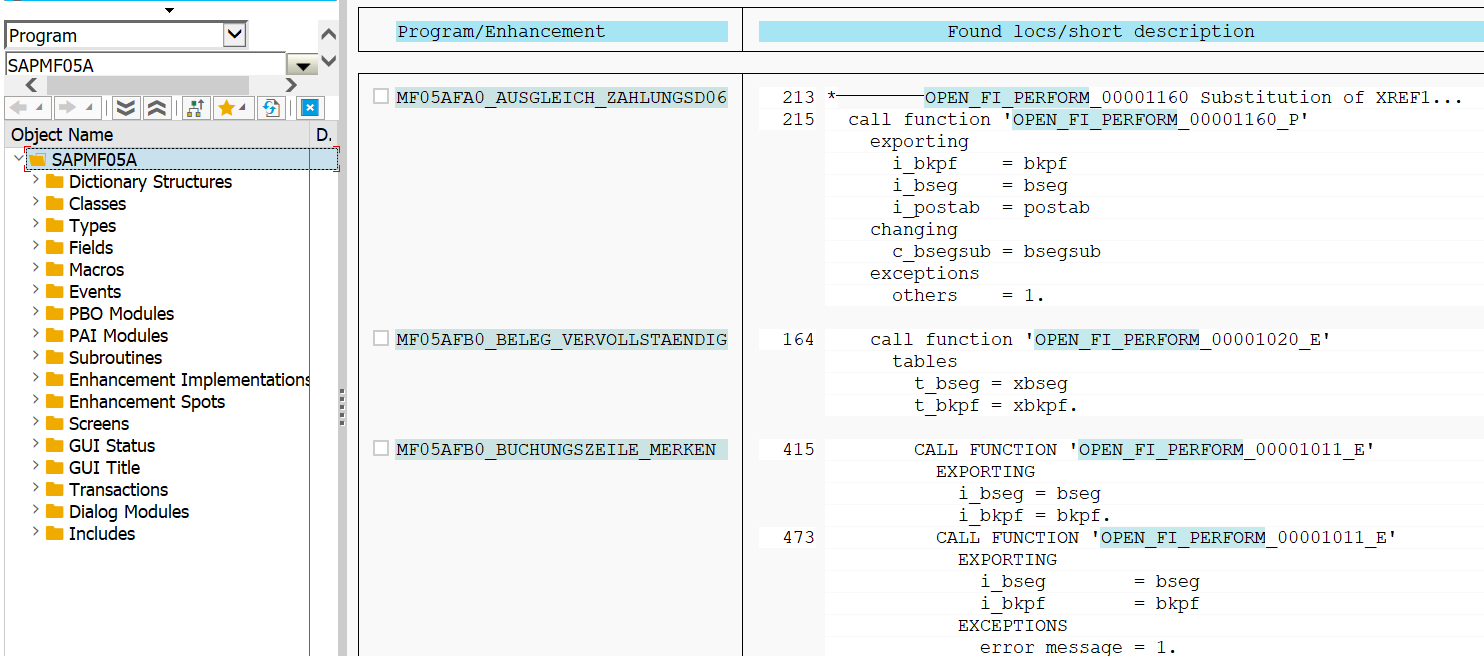
Task: Click the SAPMF05A root folder icon
Action: coord(37,160)
